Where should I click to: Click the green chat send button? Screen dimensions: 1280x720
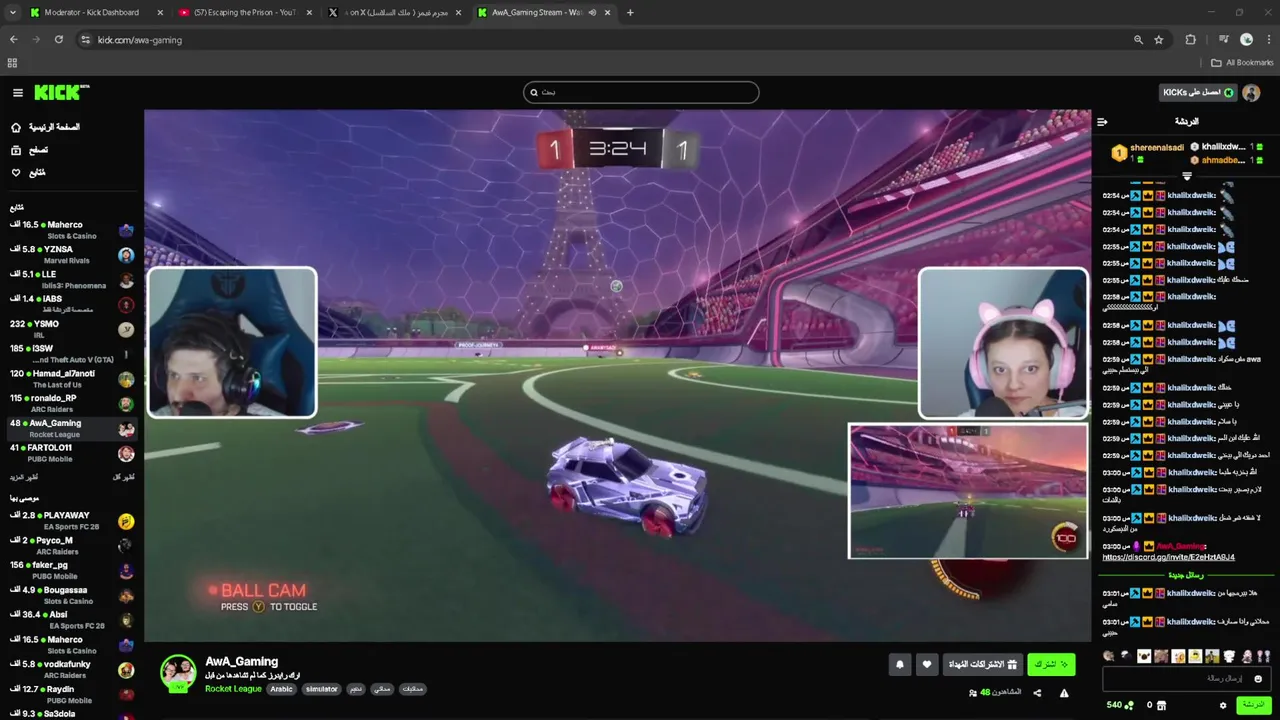(1252, 705)
